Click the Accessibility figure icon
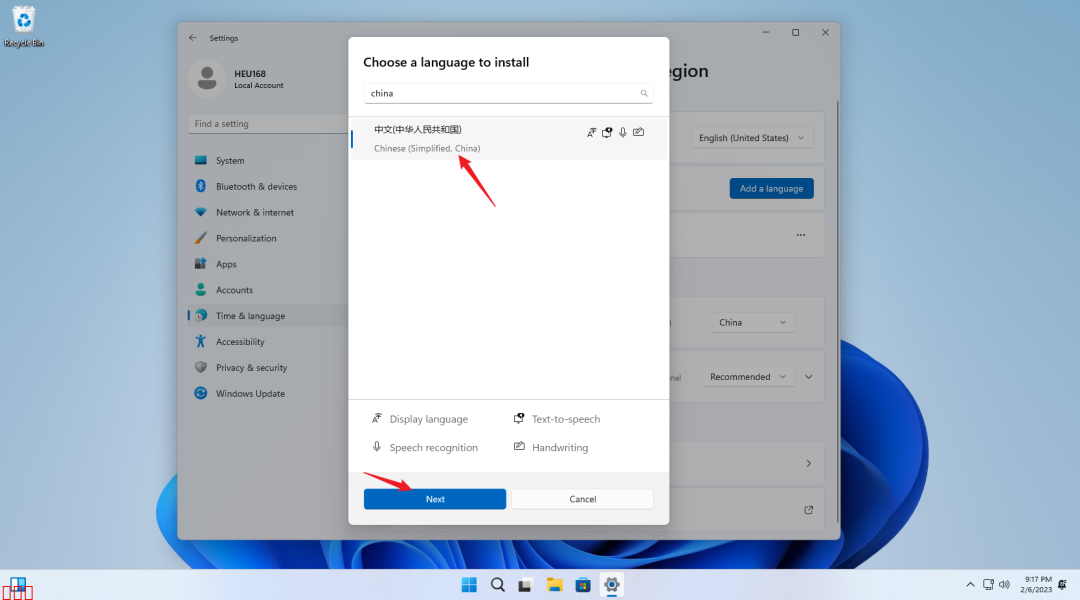This screenshot has width=1080, height=600. (200, 341)
